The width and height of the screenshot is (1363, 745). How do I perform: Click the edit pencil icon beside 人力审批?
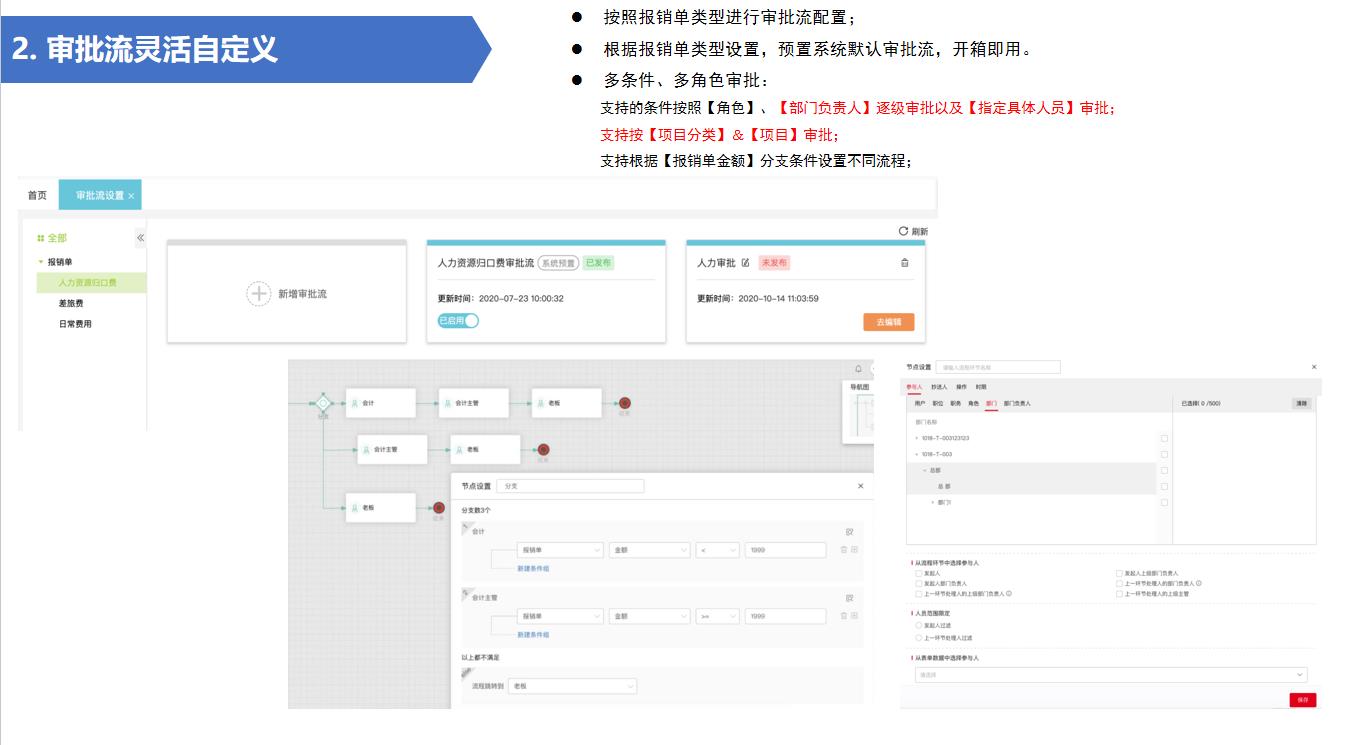[745, 263]
